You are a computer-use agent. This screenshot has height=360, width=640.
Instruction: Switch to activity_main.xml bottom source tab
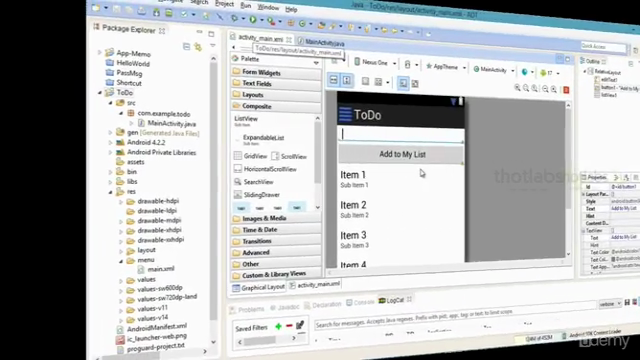point(314,285)
